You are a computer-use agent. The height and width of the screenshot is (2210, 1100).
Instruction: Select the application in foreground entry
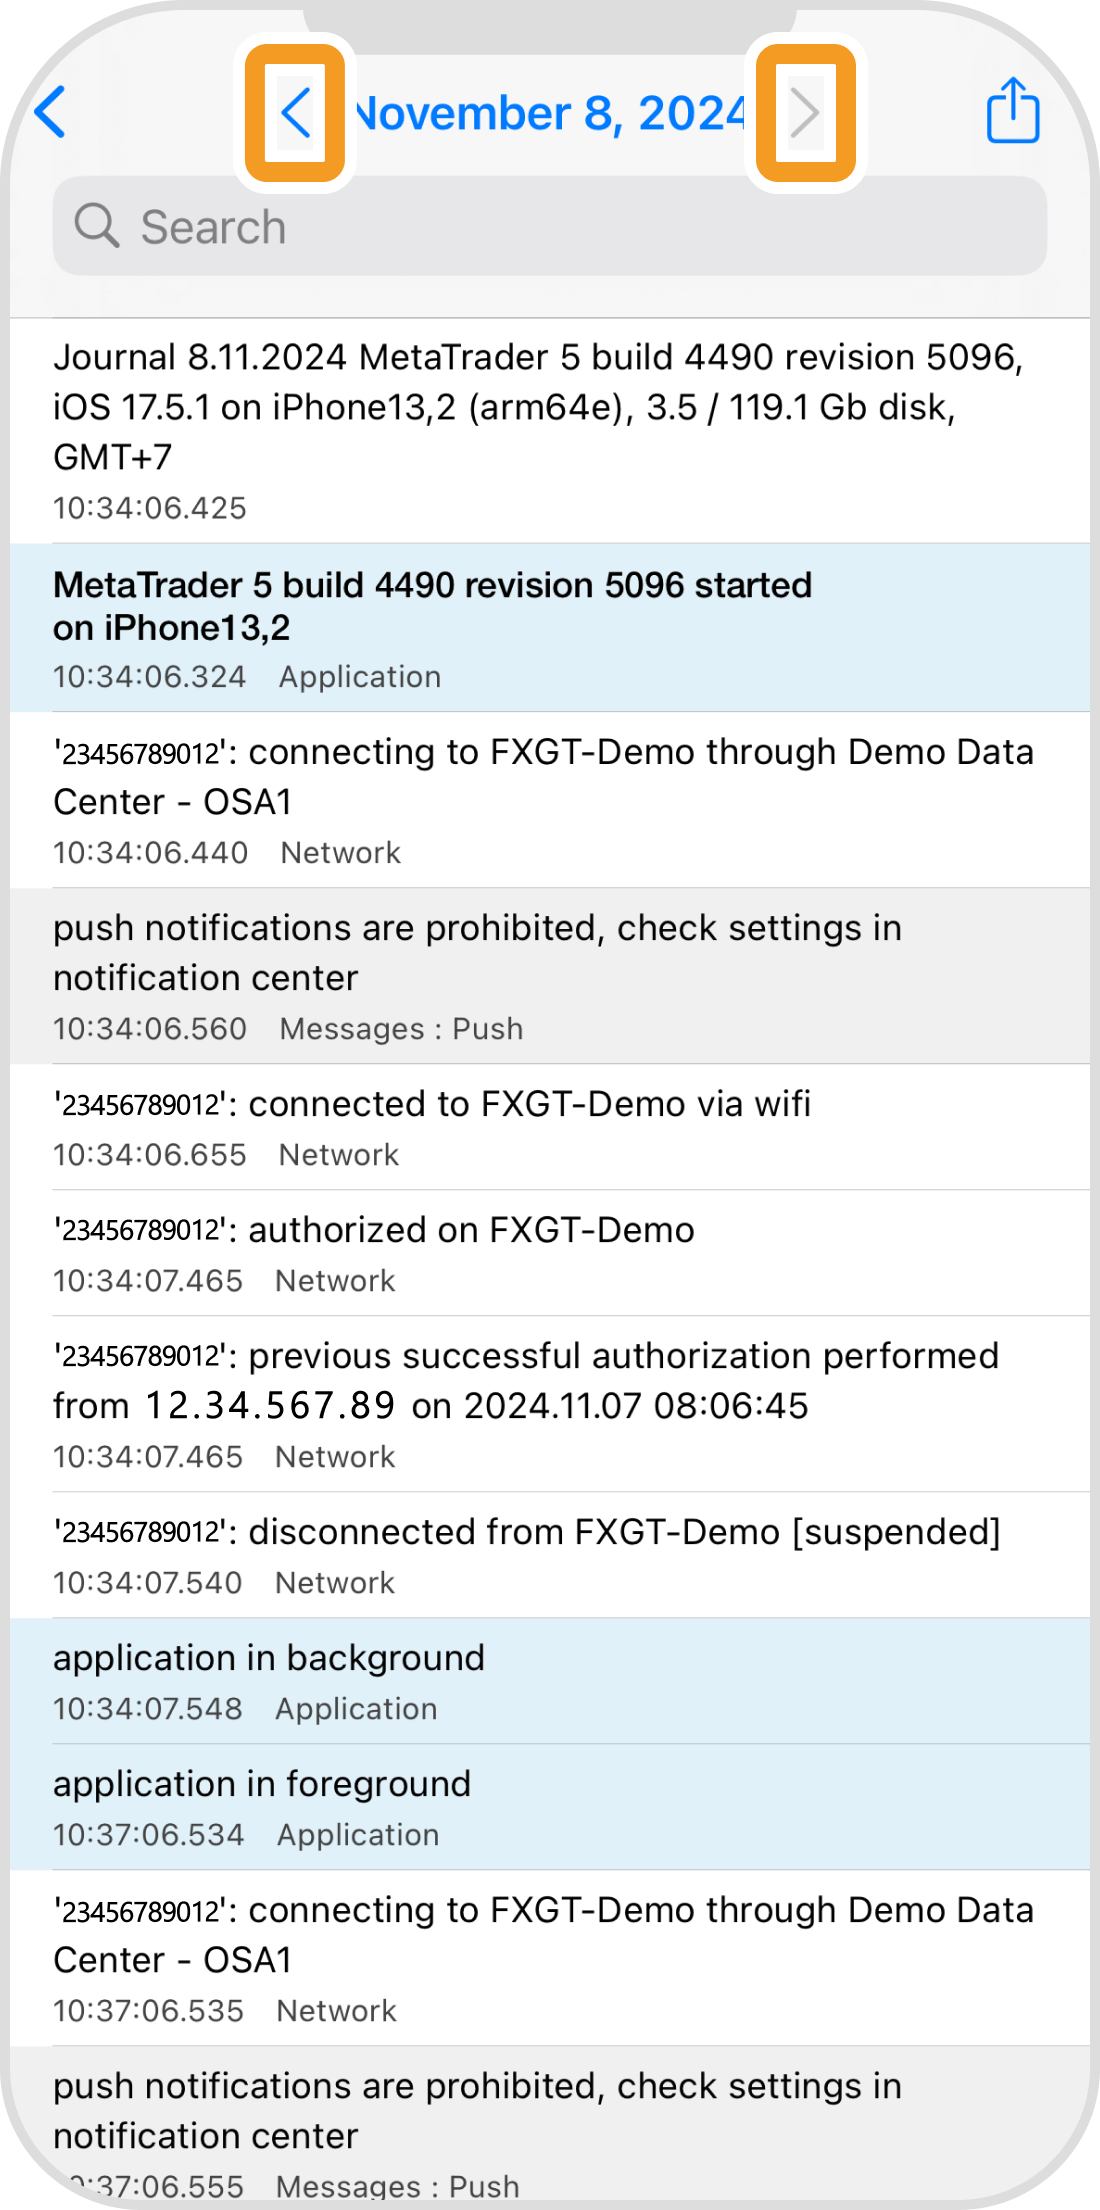[550, 1807]
